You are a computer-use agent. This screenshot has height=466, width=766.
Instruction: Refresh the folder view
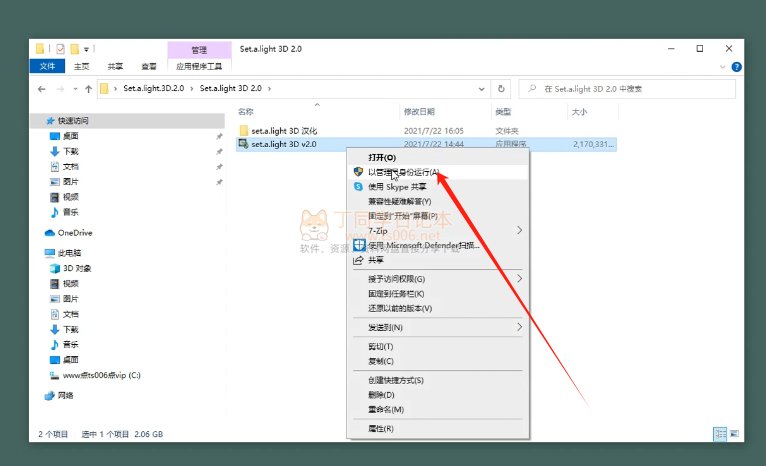coord(501,89)
